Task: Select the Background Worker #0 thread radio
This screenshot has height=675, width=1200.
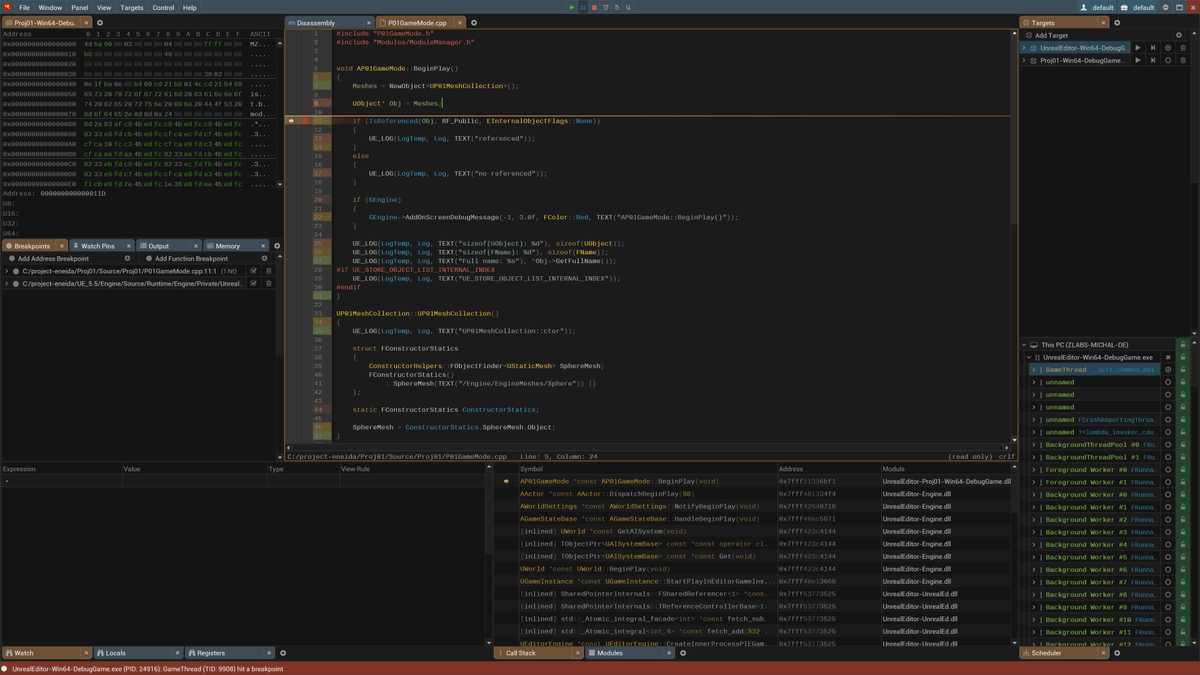Action: point(1168,495)
